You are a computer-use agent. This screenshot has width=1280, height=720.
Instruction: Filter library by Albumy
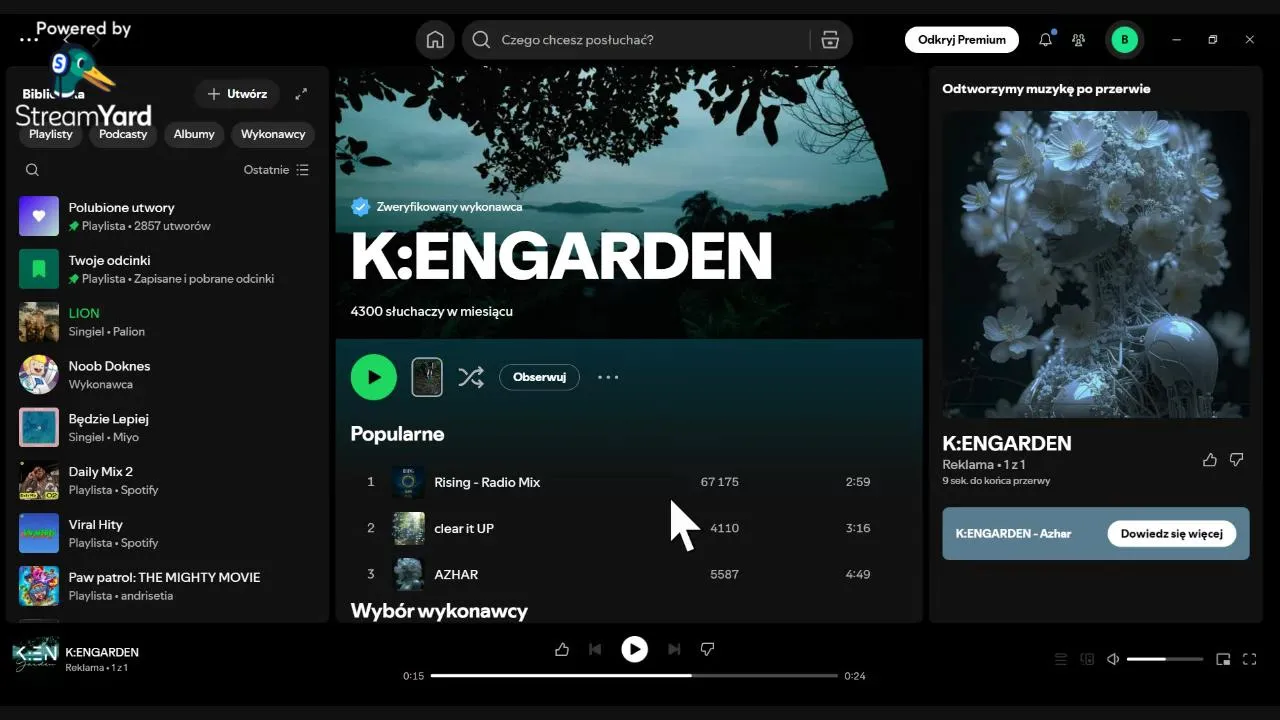coord(194,134)
